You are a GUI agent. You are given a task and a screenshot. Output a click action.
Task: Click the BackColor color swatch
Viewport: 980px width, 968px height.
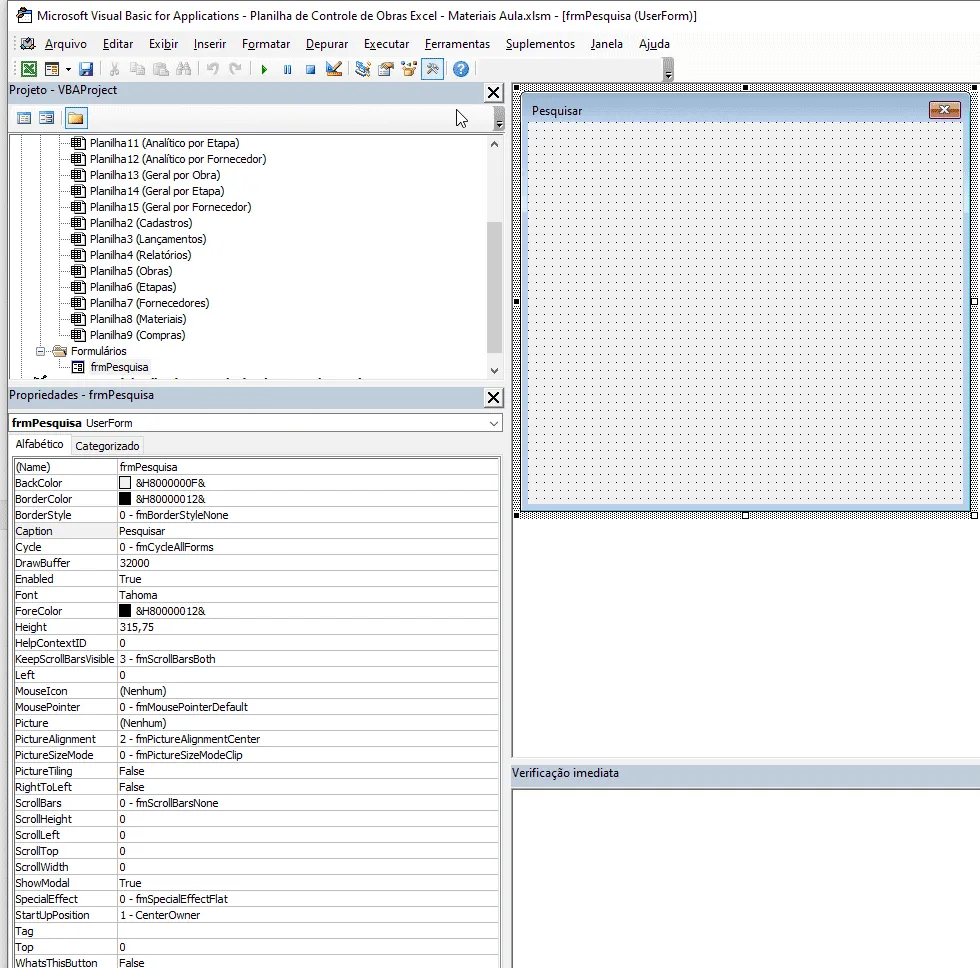[125, 482]
